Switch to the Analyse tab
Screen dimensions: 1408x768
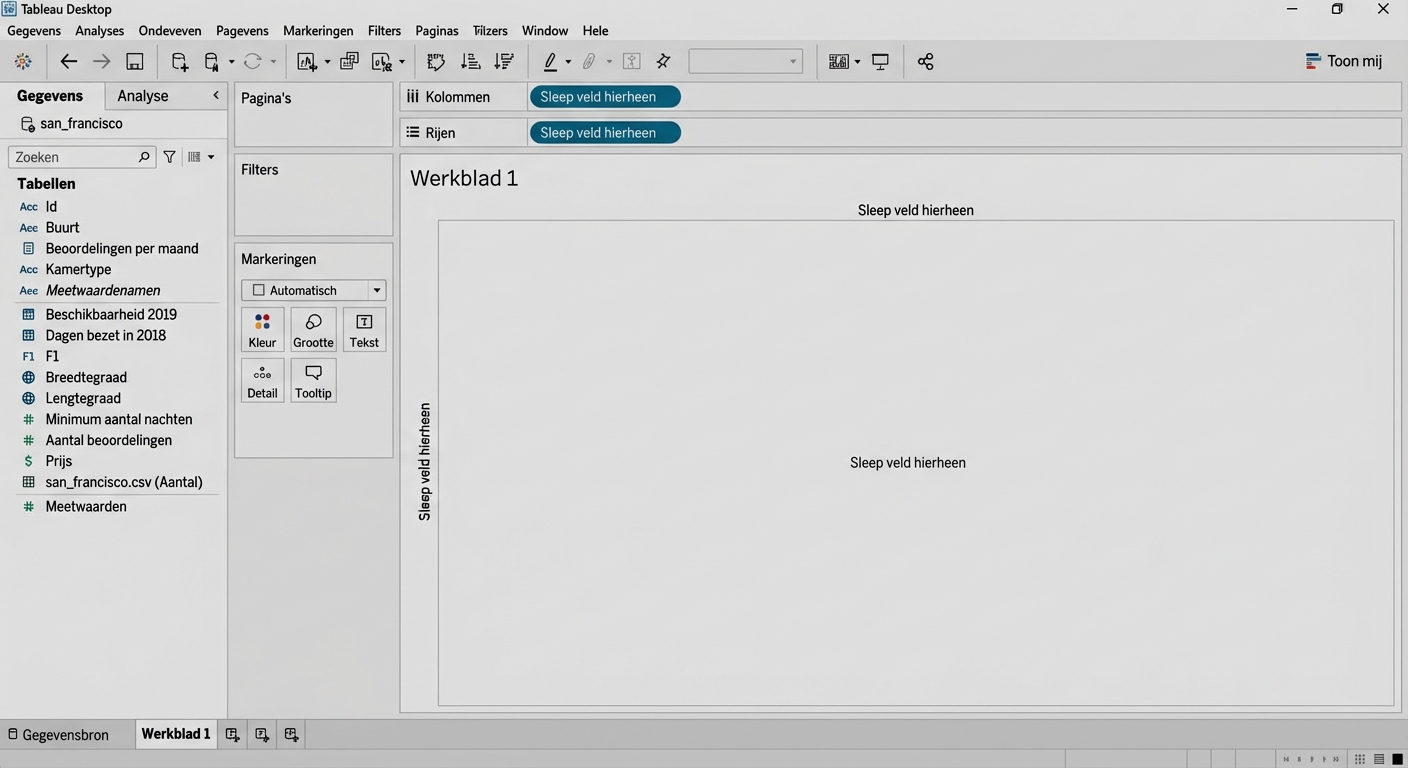click(x=143, y=96)
